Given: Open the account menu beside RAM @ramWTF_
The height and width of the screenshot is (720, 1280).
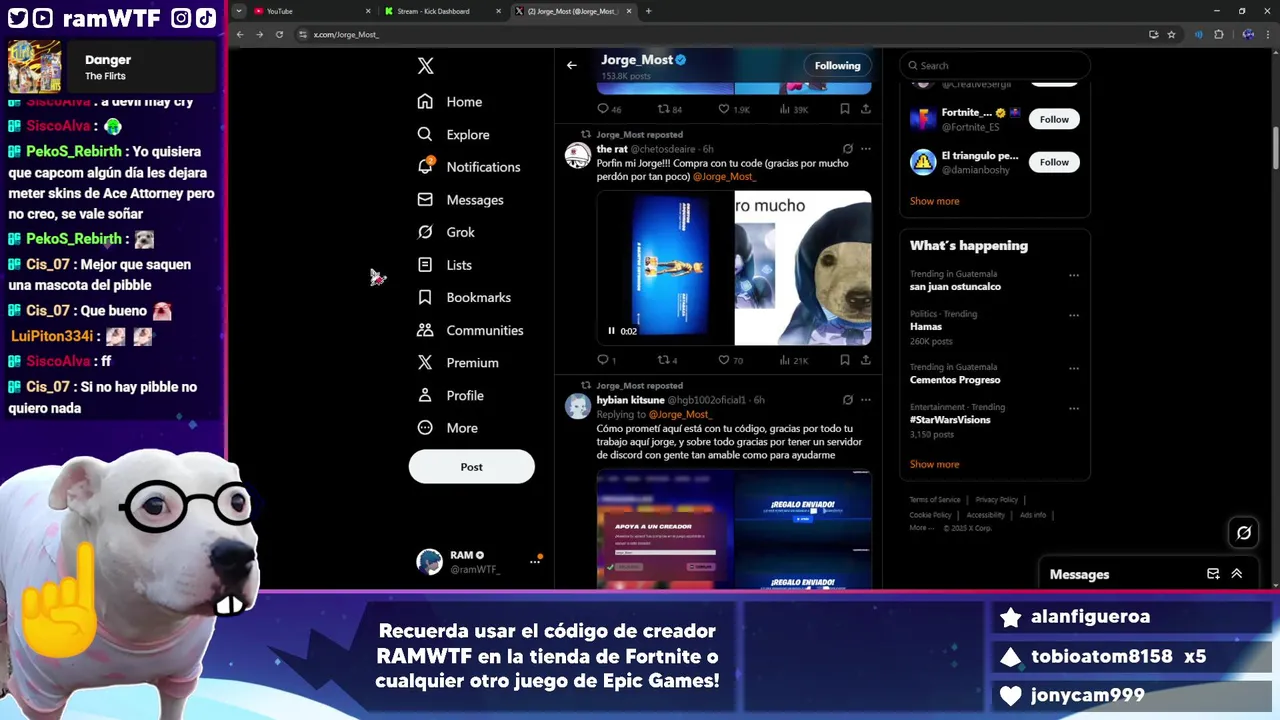Looking at the screenshot, I should click(x=535, y=562).
